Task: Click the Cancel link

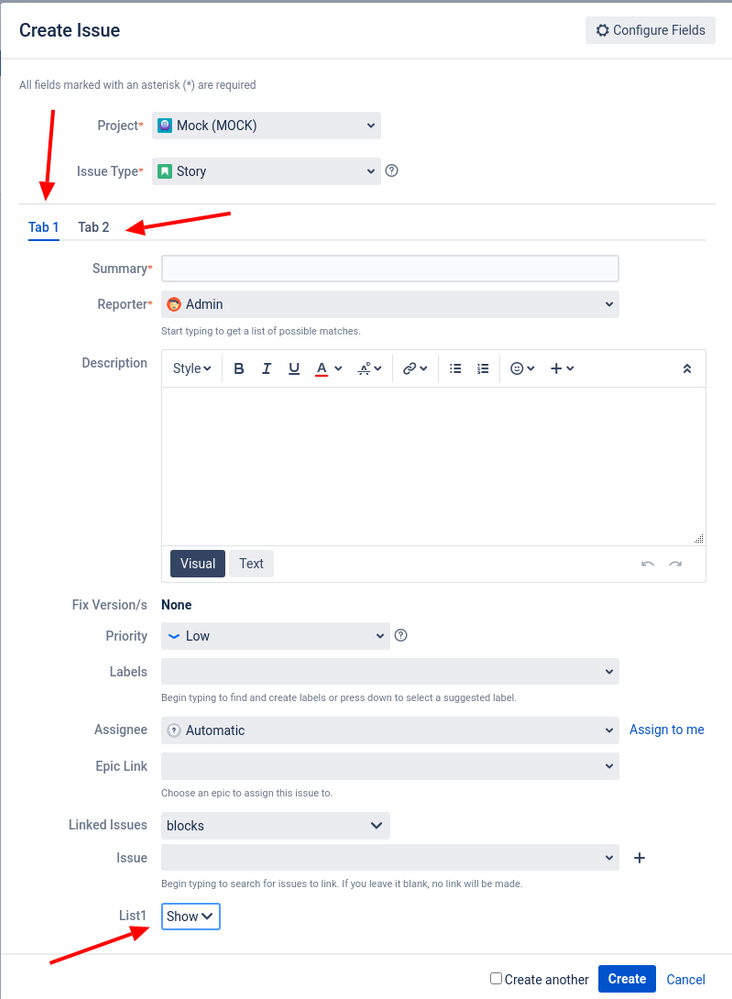Action: [685, 980]
